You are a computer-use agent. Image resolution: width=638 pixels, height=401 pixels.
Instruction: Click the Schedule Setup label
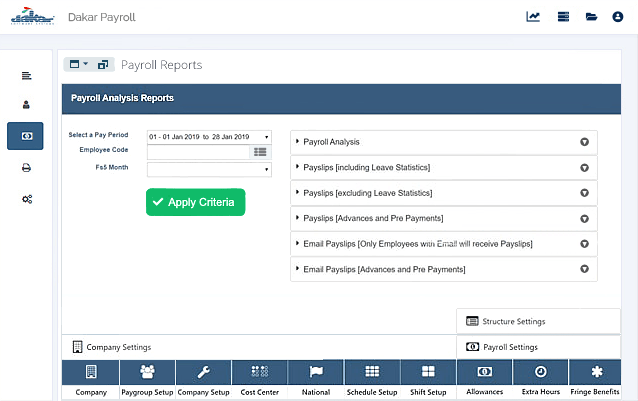[x=372, y=392]
